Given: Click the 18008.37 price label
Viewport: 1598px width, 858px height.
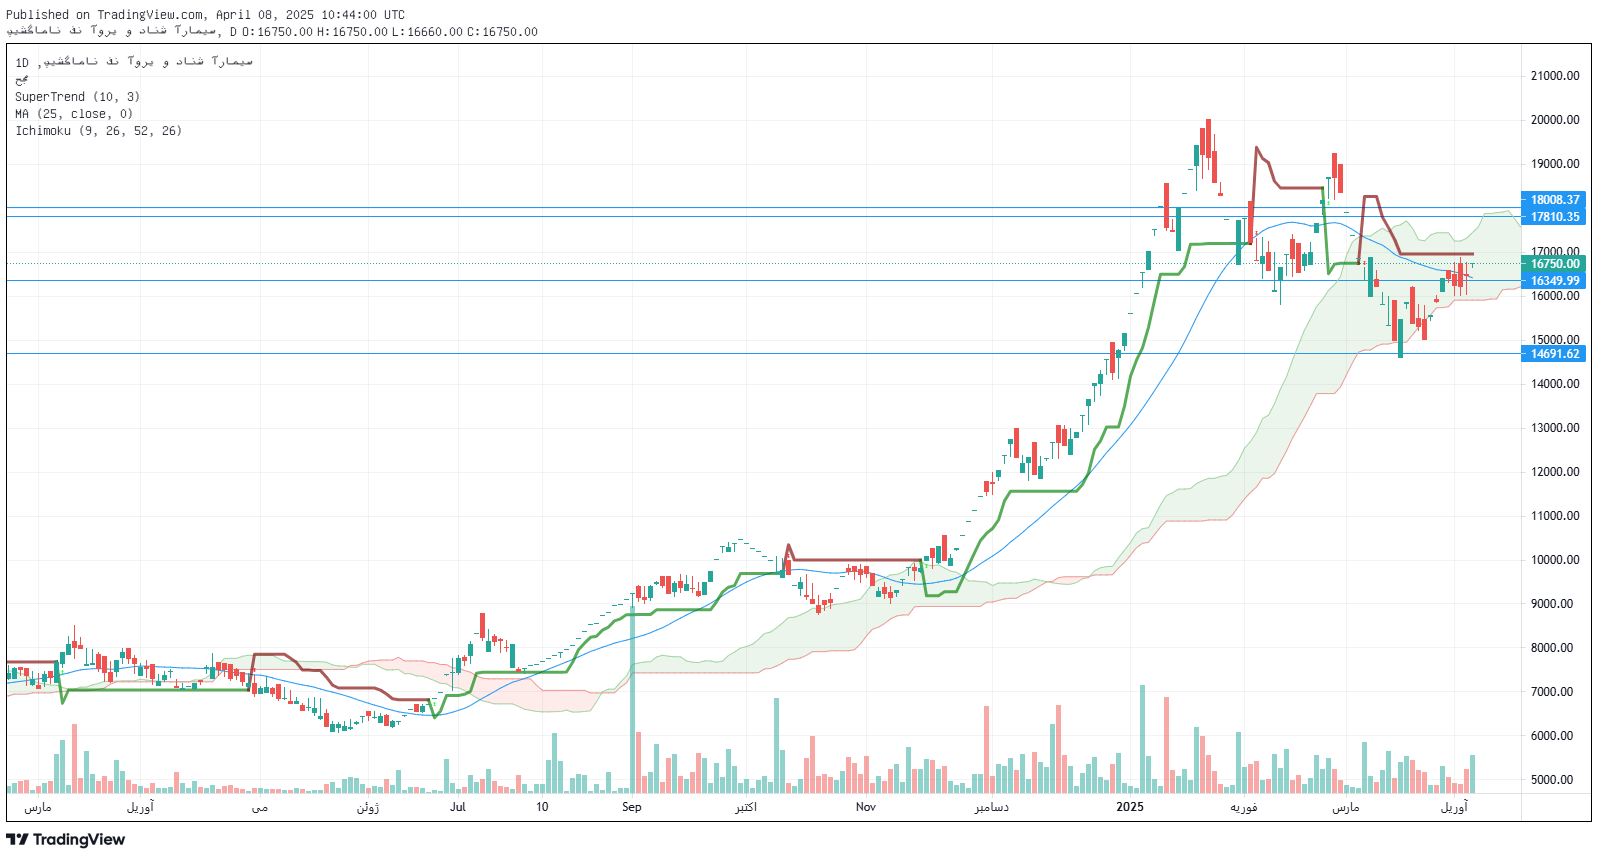Looking at the screenshot, I should click(1555, 200).
